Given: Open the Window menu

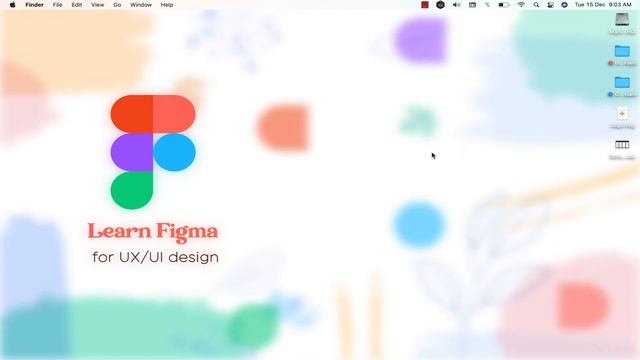Looking at the screenshot, I should pos(141,5).
